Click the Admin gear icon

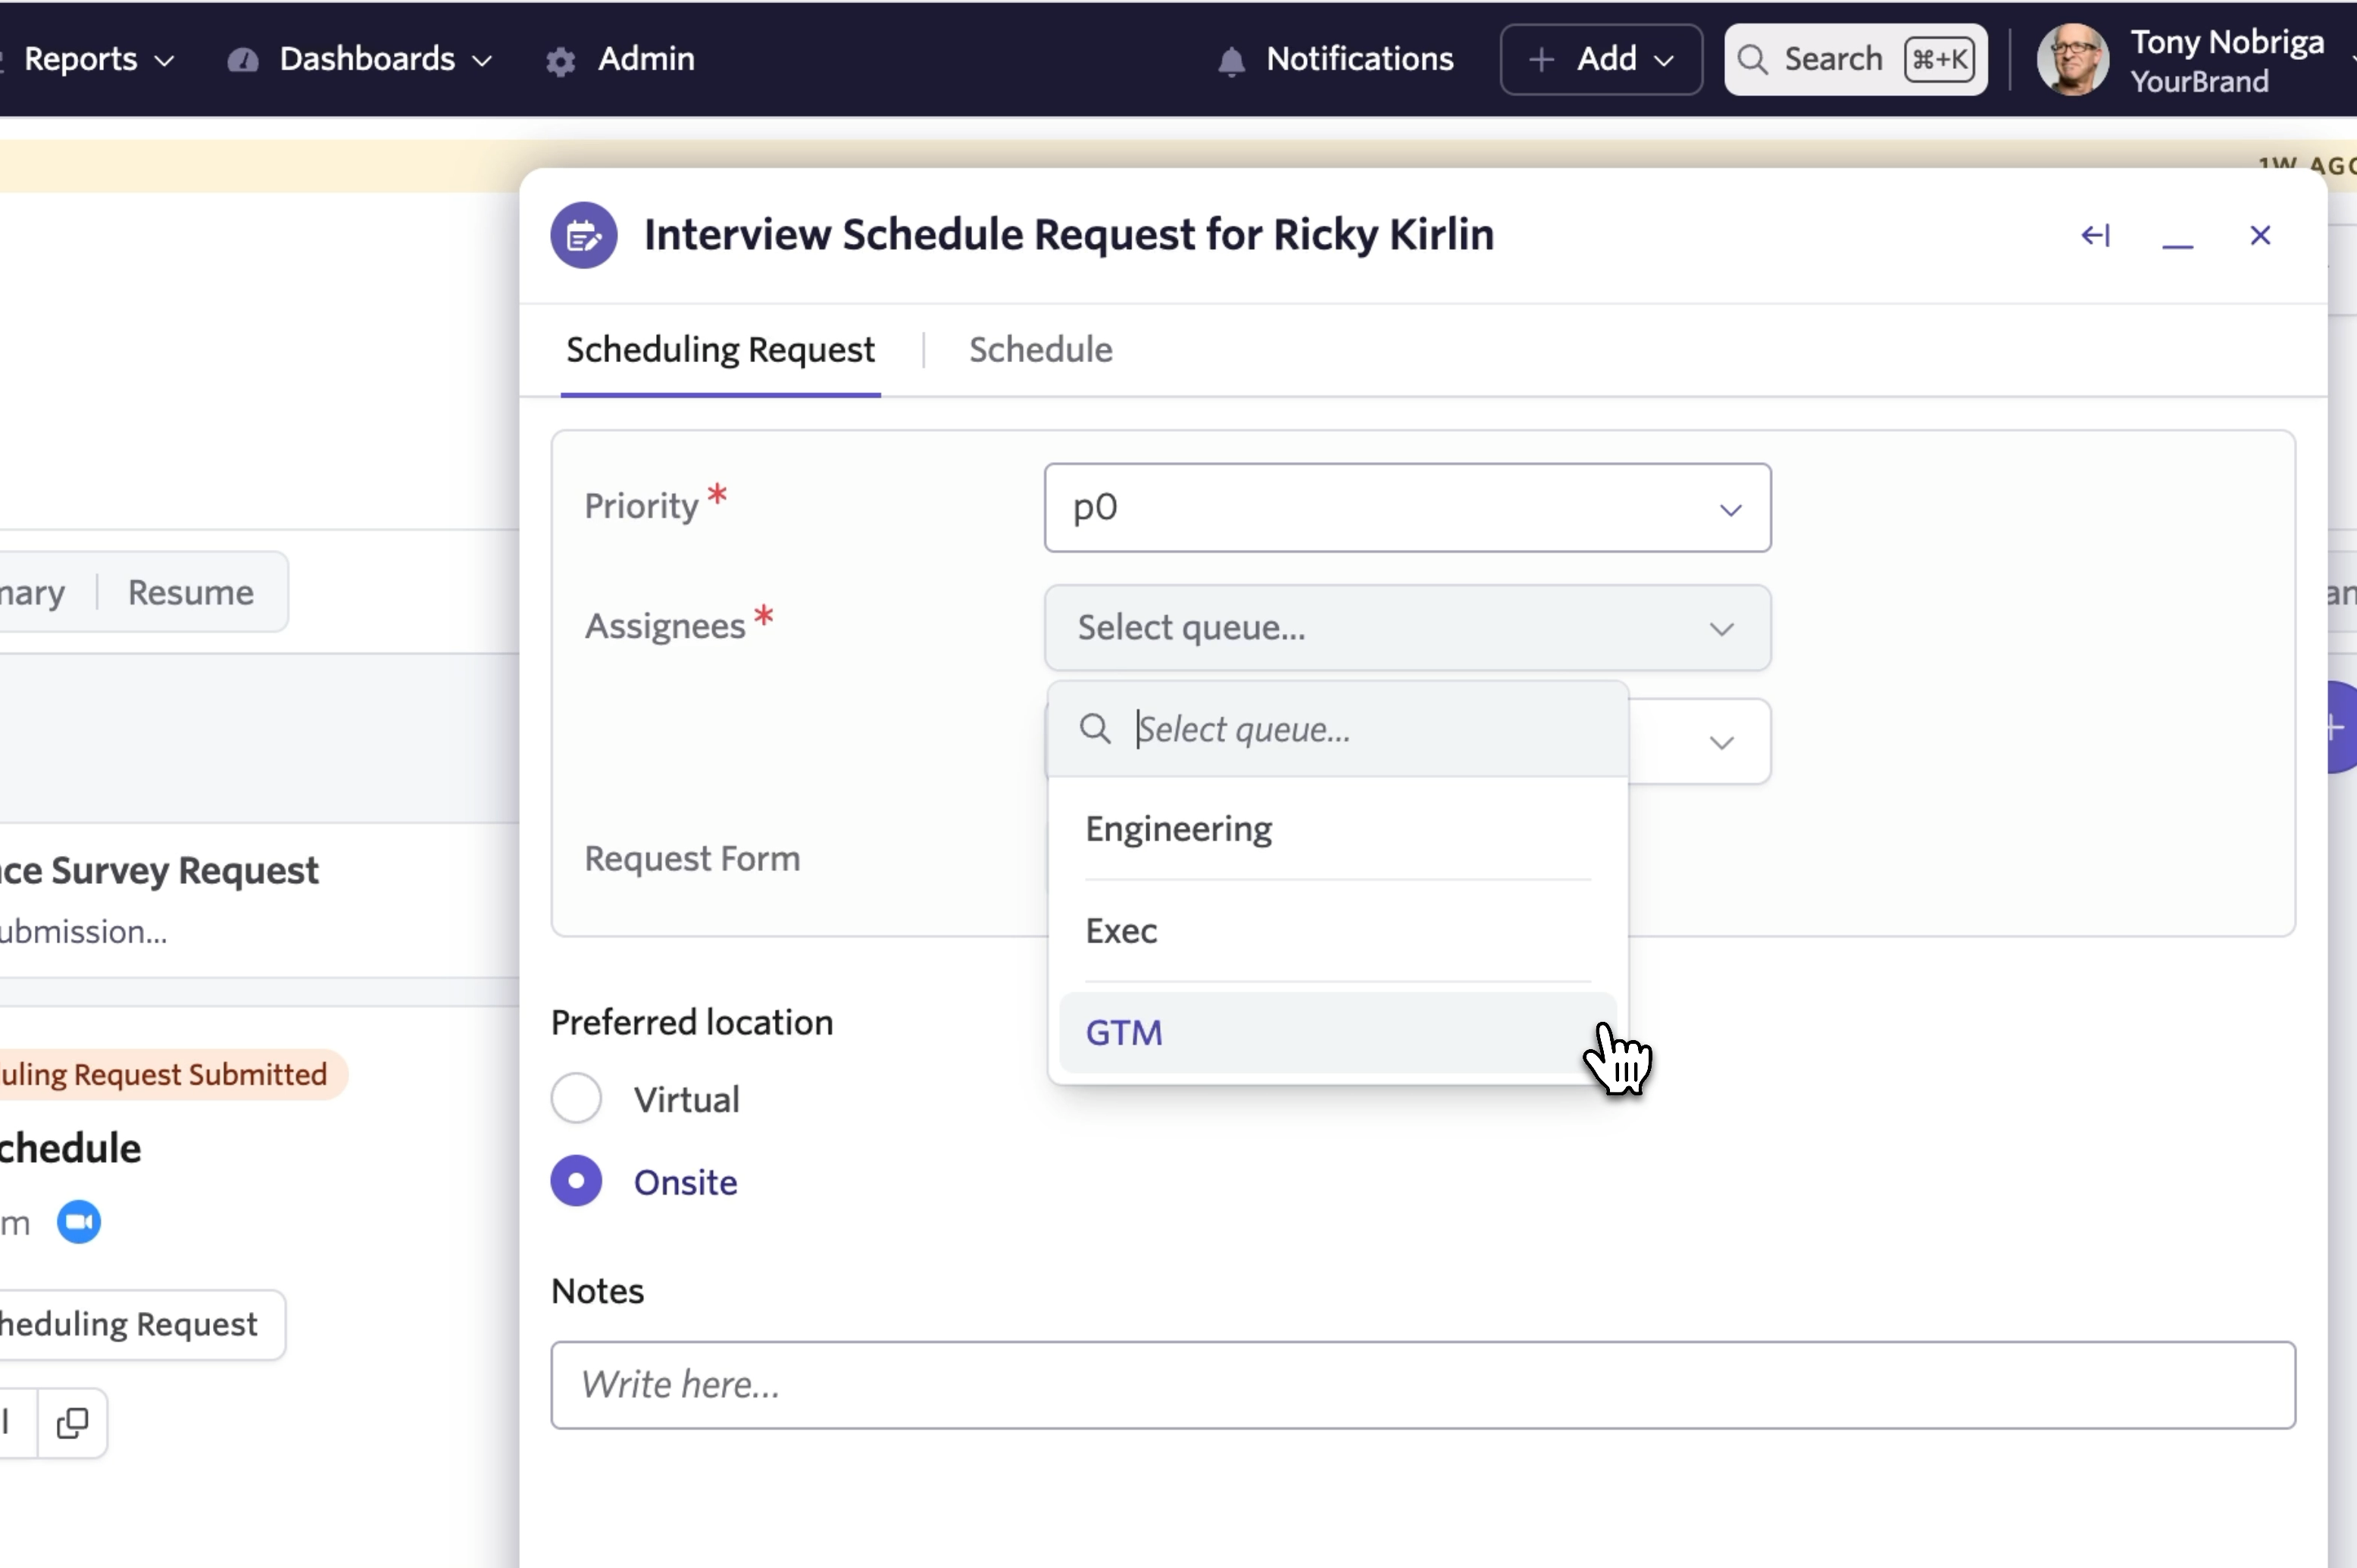[x=560, y=62]
